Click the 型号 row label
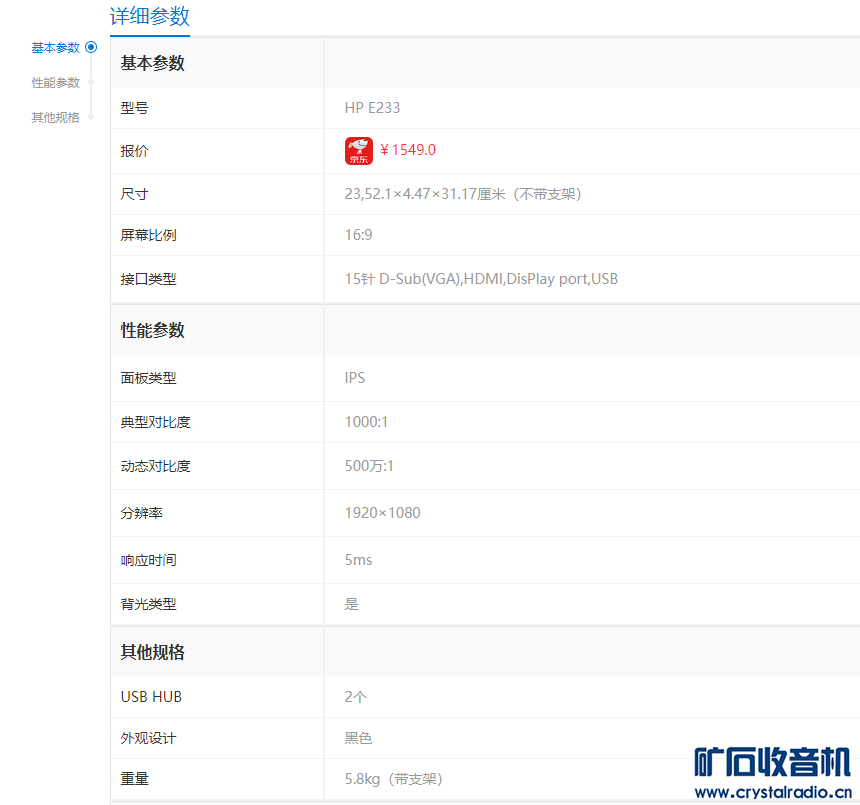The width and height of the screenshot is (860, 805). point(134,108)
